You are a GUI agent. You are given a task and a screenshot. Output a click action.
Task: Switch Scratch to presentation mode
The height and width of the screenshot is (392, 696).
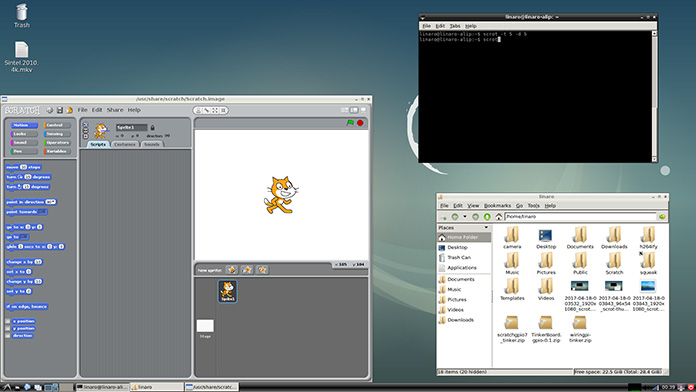tap(364, 110)
